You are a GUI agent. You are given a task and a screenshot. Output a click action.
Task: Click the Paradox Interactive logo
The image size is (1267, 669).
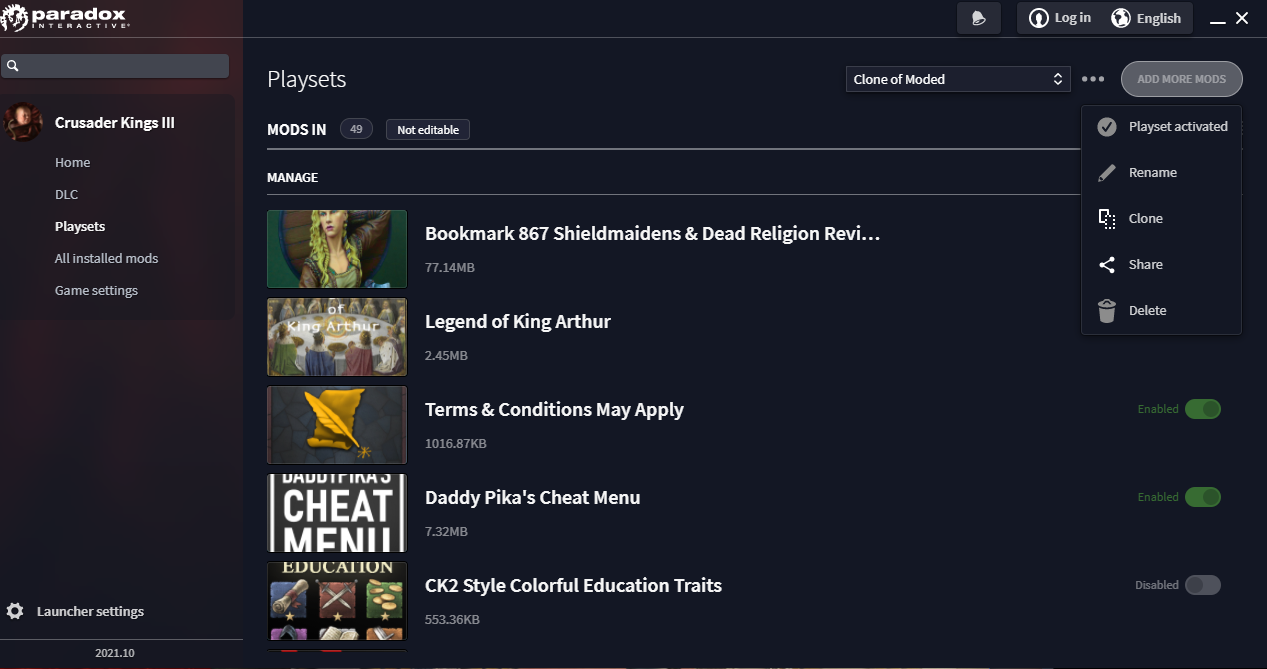[x=67, y=18]
